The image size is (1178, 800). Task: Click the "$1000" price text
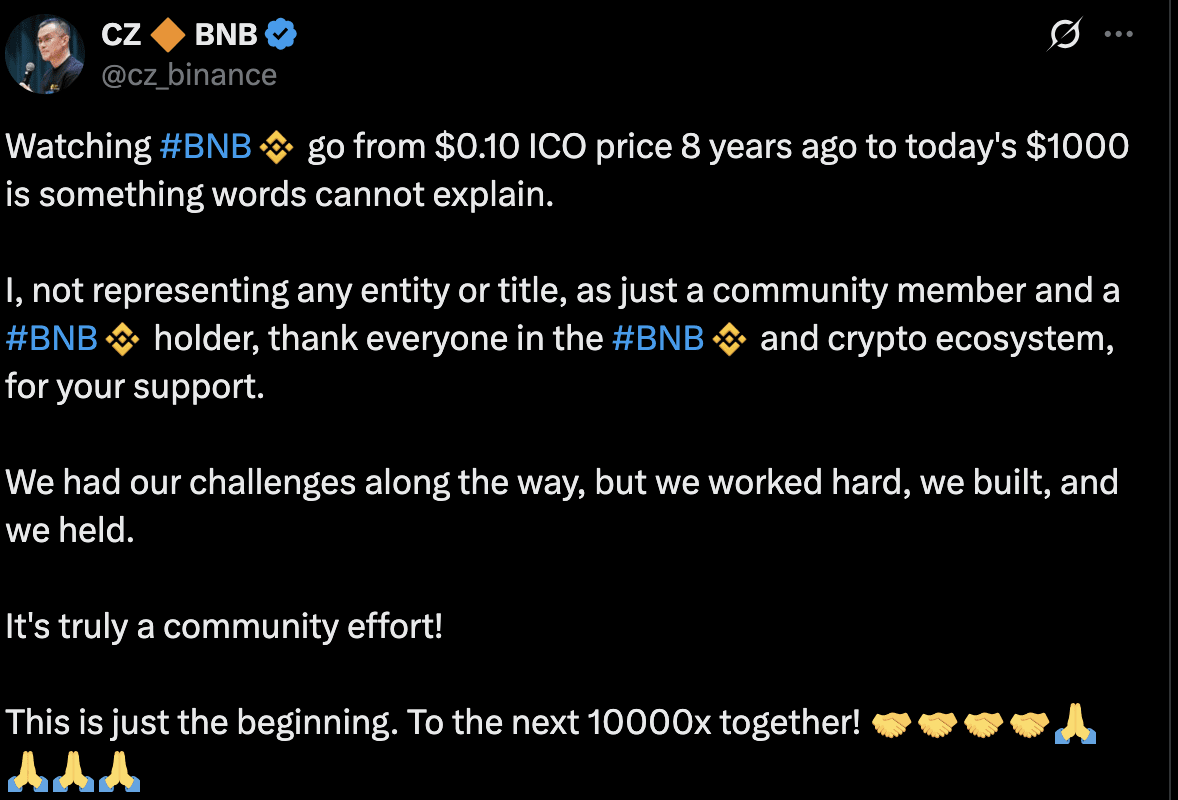pos(1077,146)
